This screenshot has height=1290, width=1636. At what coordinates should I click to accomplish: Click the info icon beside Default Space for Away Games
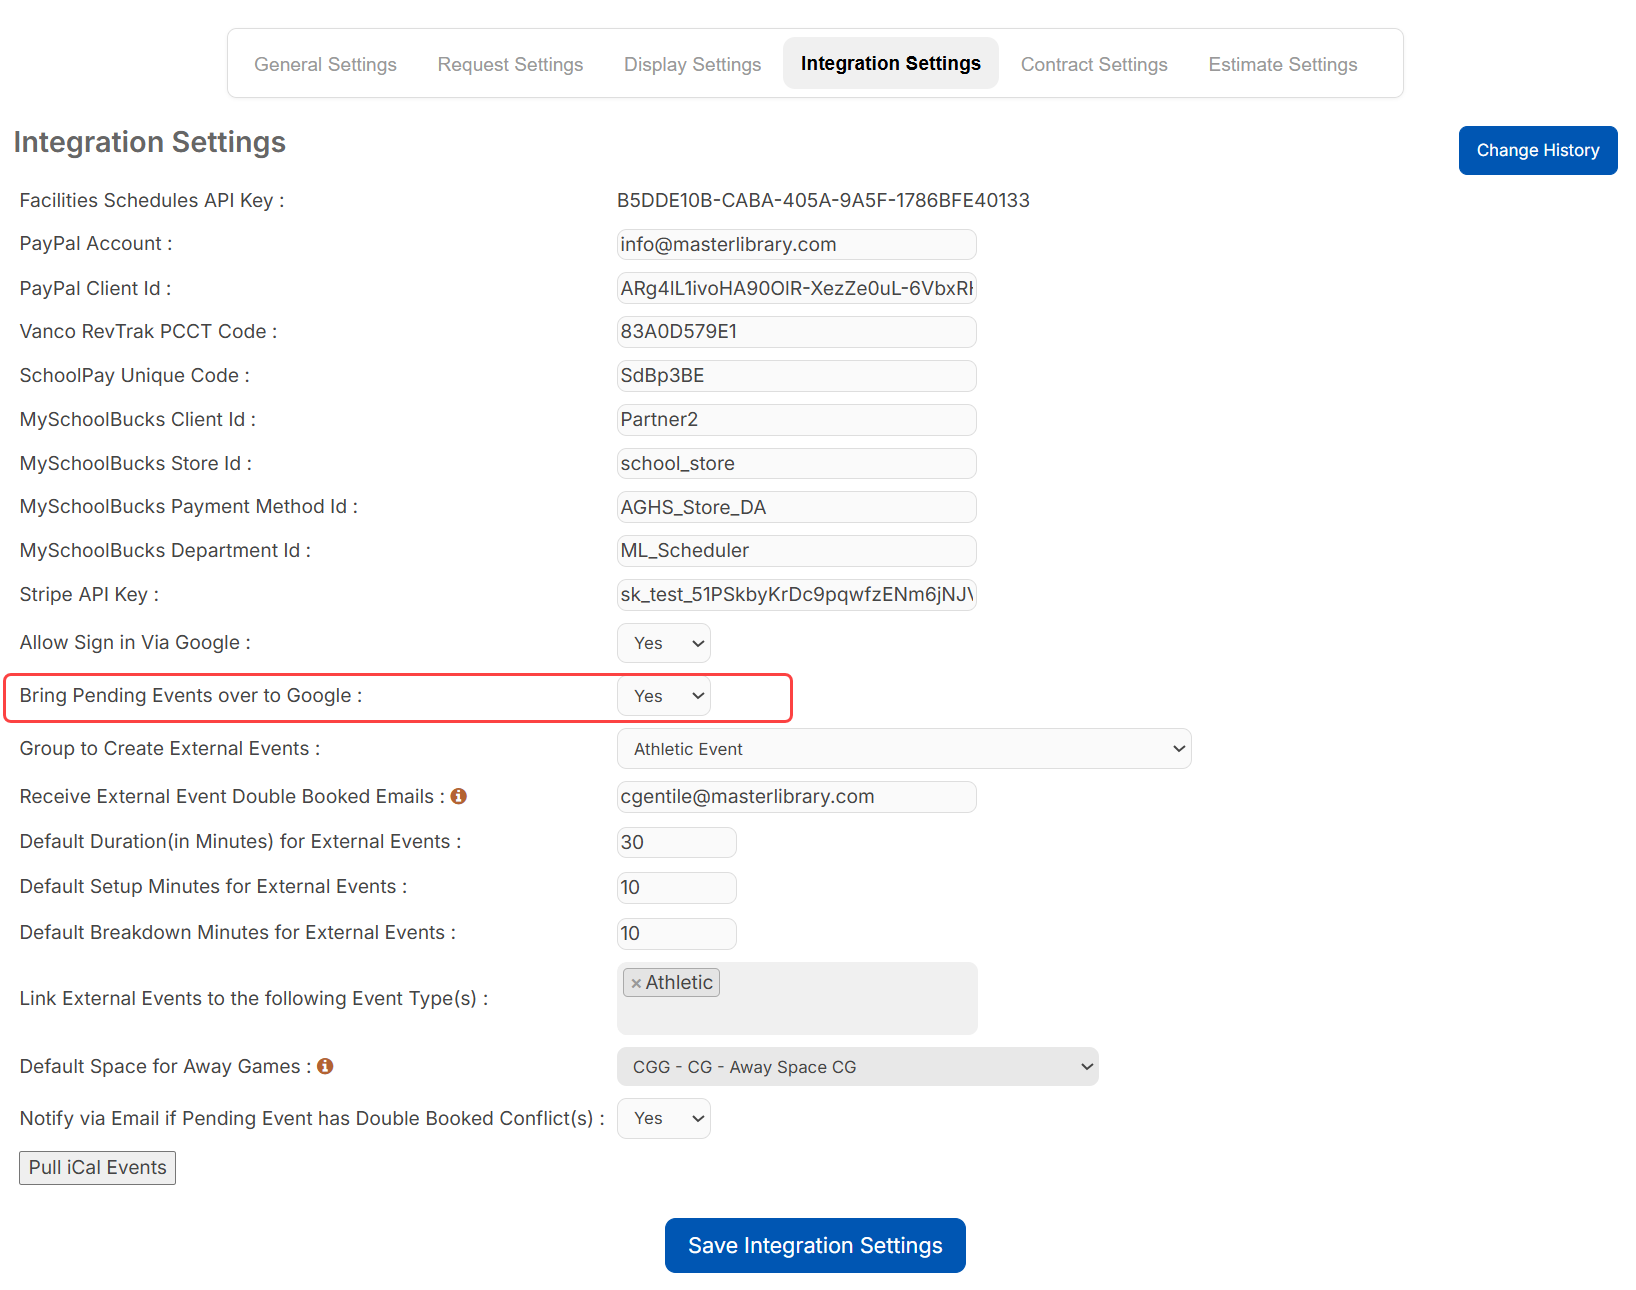point(324,1066)
